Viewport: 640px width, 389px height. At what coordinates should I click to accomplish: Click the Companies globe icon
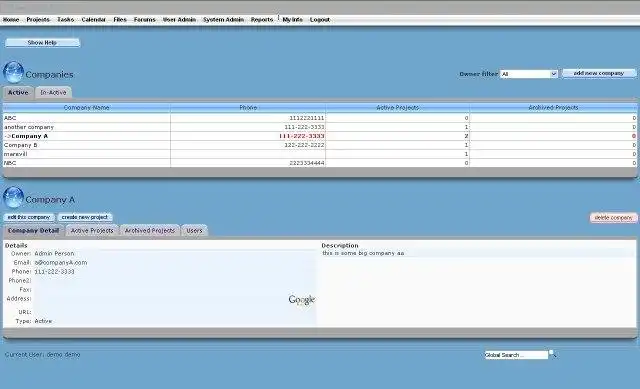click(13, 72)
